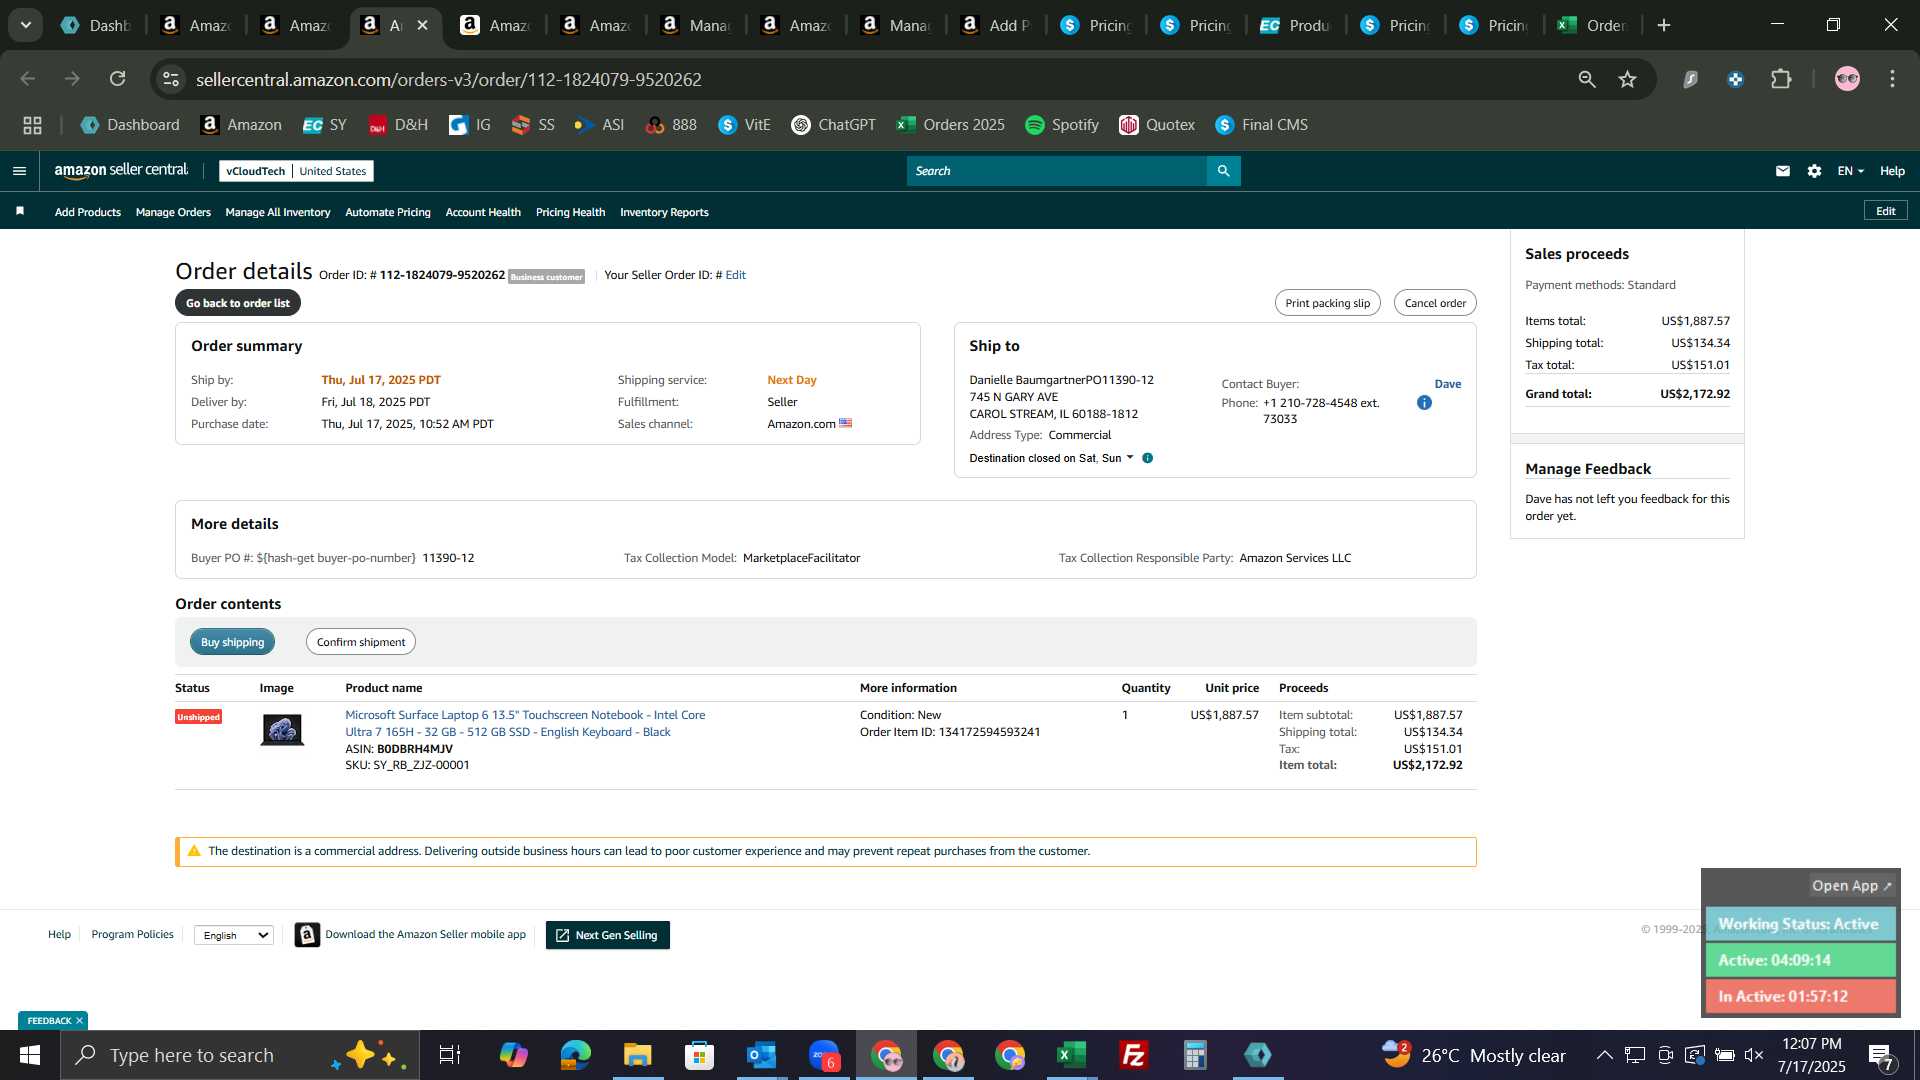Open the Chrome profile avatar
Viewport: 1920px width, 1080px height.
[x=1847, y=79]
